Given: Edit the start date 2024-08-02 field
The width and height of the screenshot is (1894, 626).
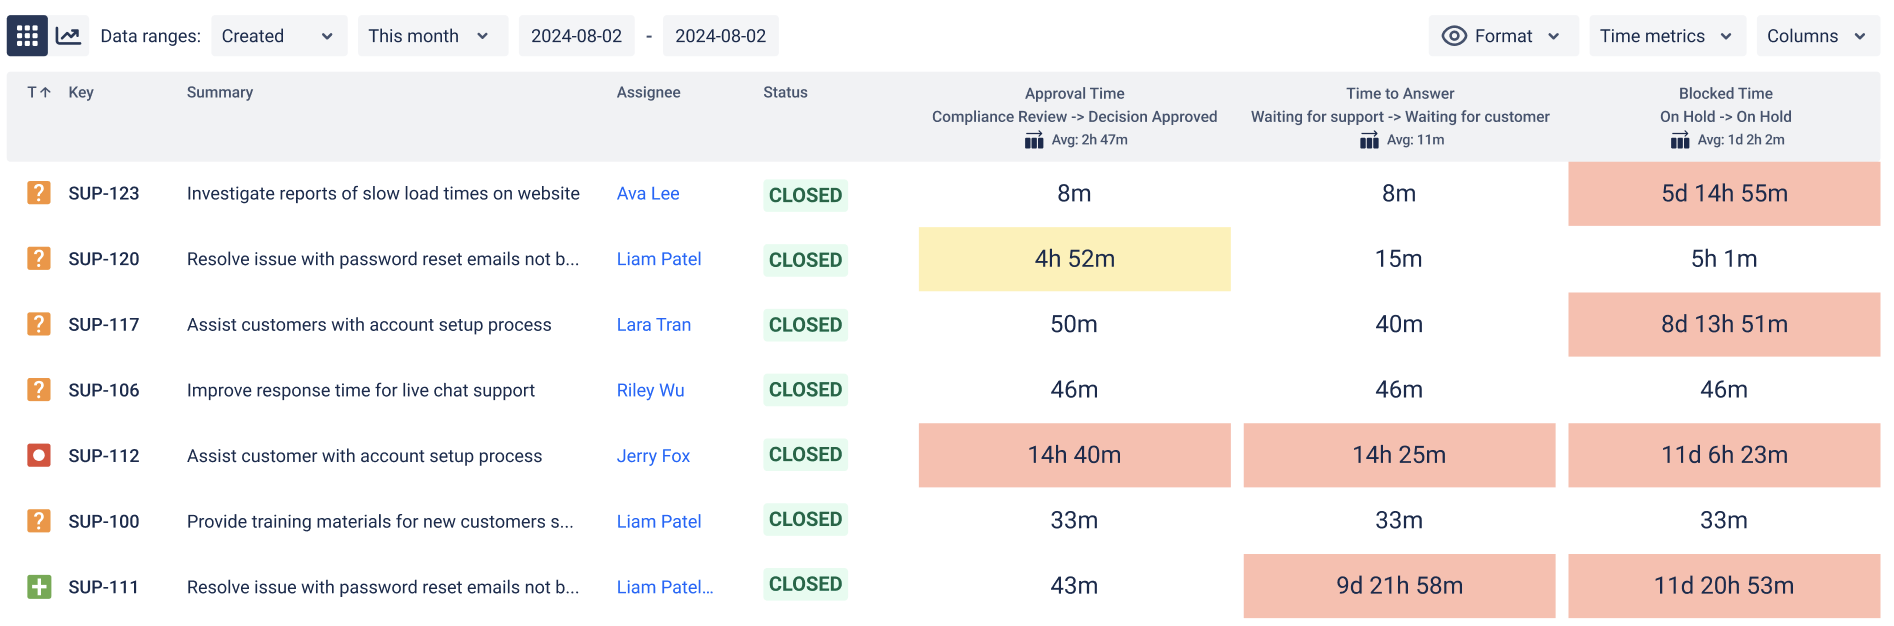Looking at the screenshot, I should pos(576,36).
